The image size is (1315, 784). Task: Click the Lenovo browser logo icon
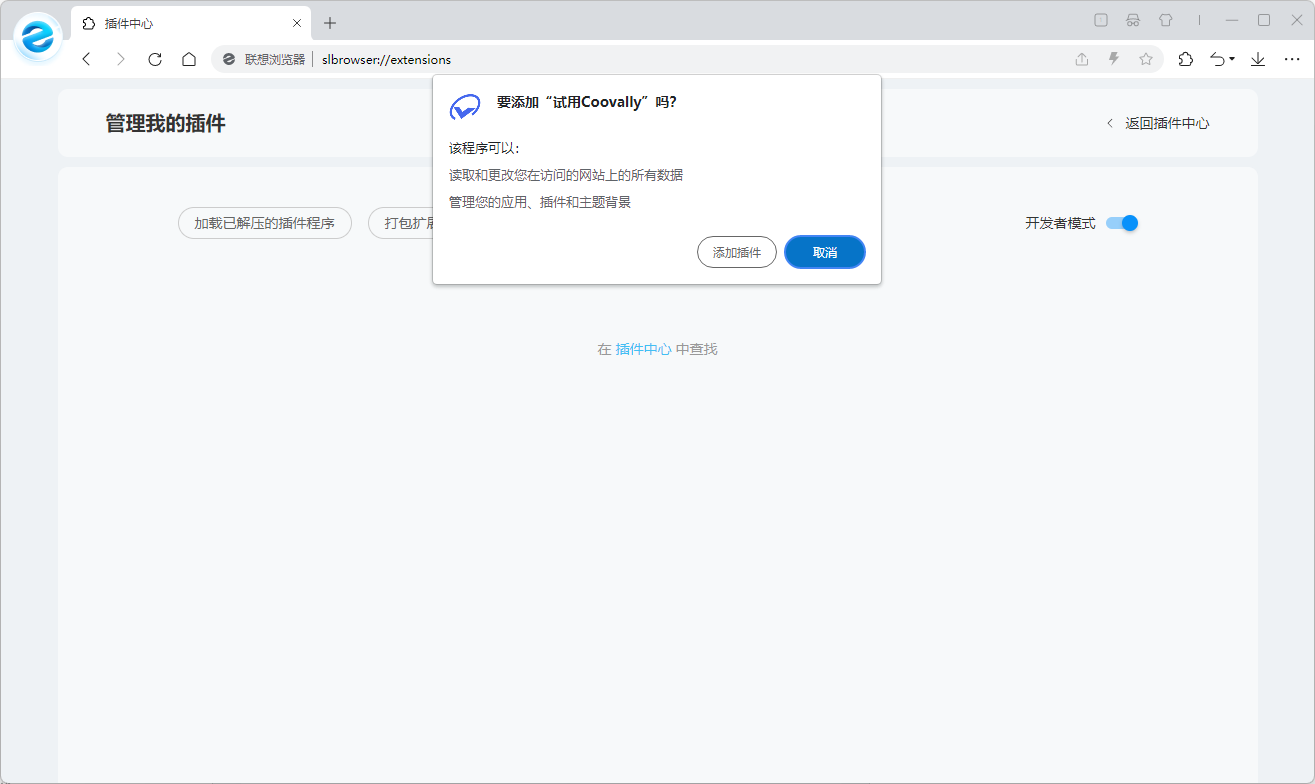pyautogui.click(x=37, y=38)
